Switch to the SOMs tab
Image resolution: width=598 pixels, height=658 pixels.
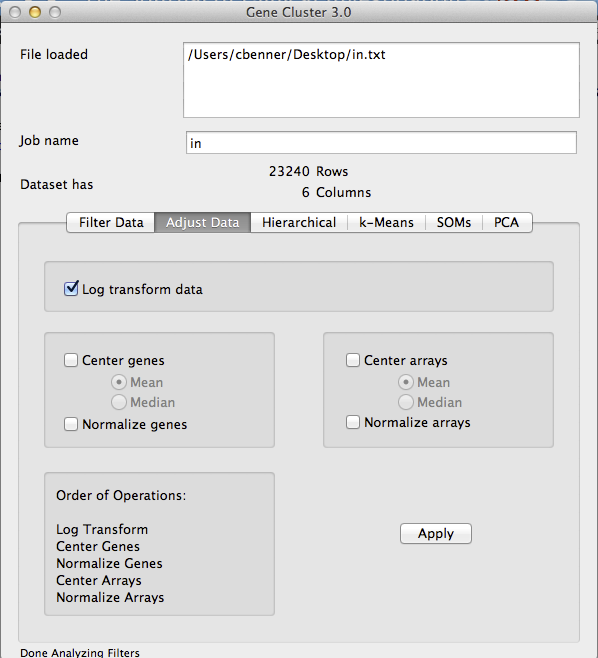(454, 222)
